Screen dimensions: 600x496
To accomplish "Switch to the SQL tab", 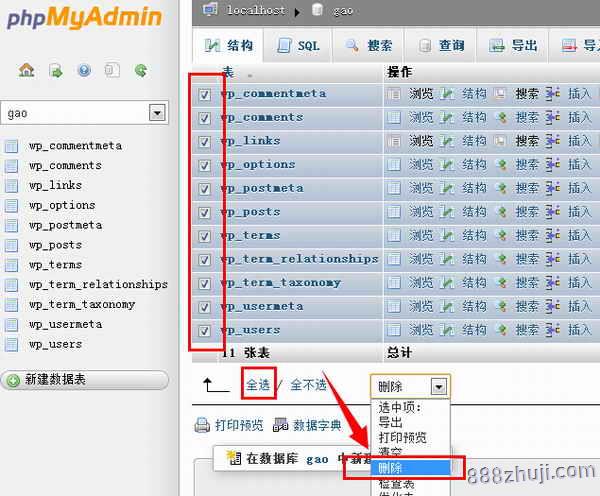I will click(298, 46).
